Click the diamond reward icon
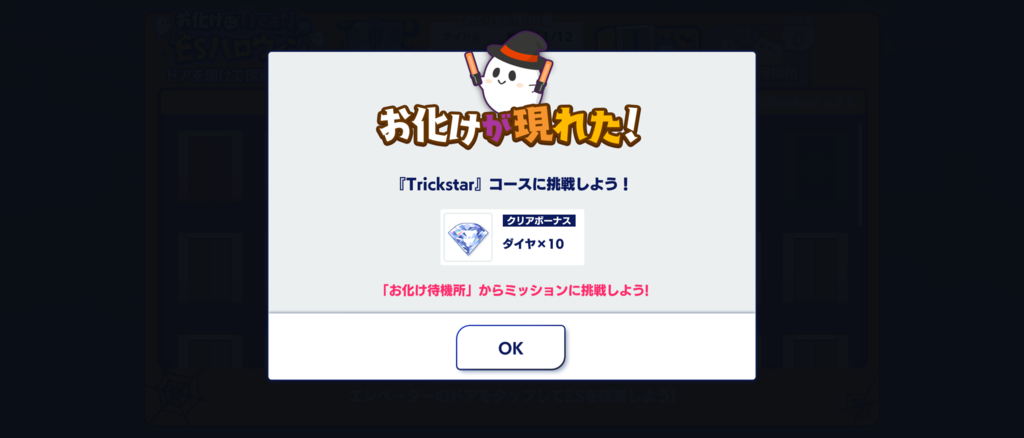The image size is (1024, 438). (468, 237)
